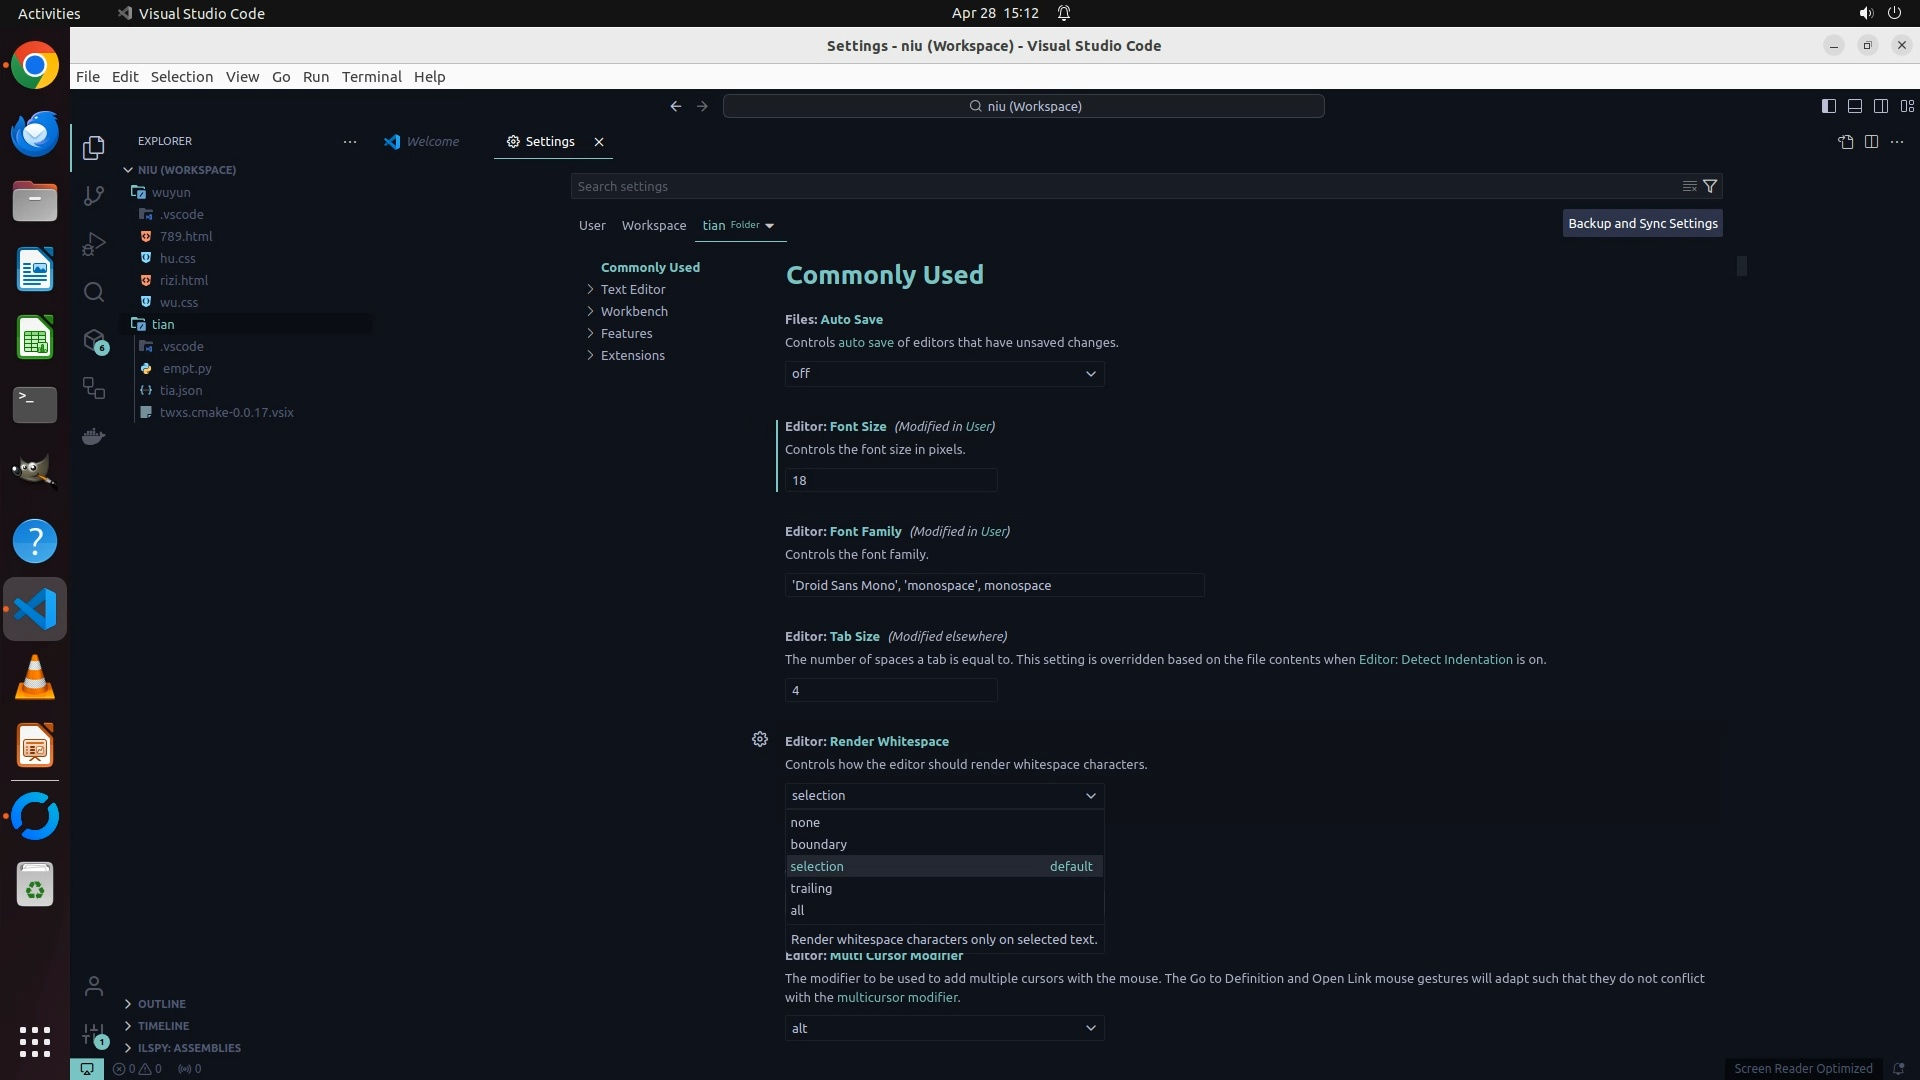Open the Docker activity bar icon
Image resolution: width=1920 pixels, height=1080 pixels.
tap(94, 436)
